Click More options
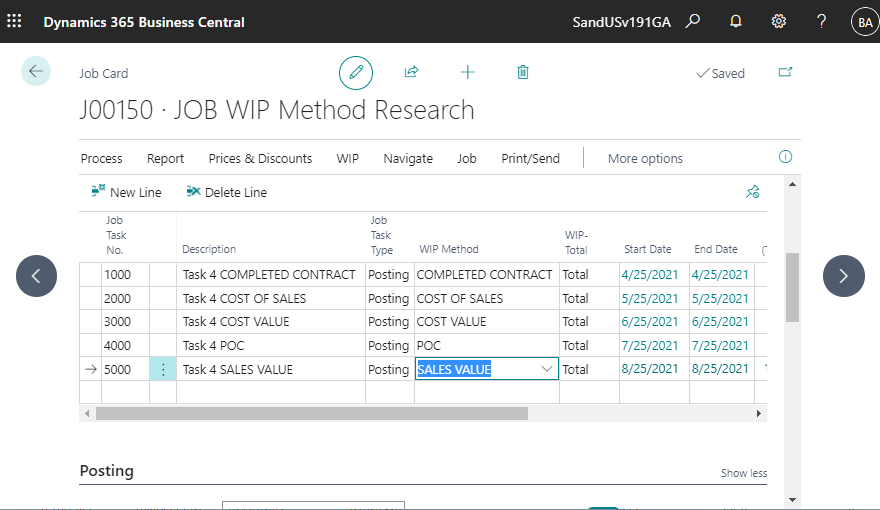Screen dimensions: 880x510 [x=645, y=159]
